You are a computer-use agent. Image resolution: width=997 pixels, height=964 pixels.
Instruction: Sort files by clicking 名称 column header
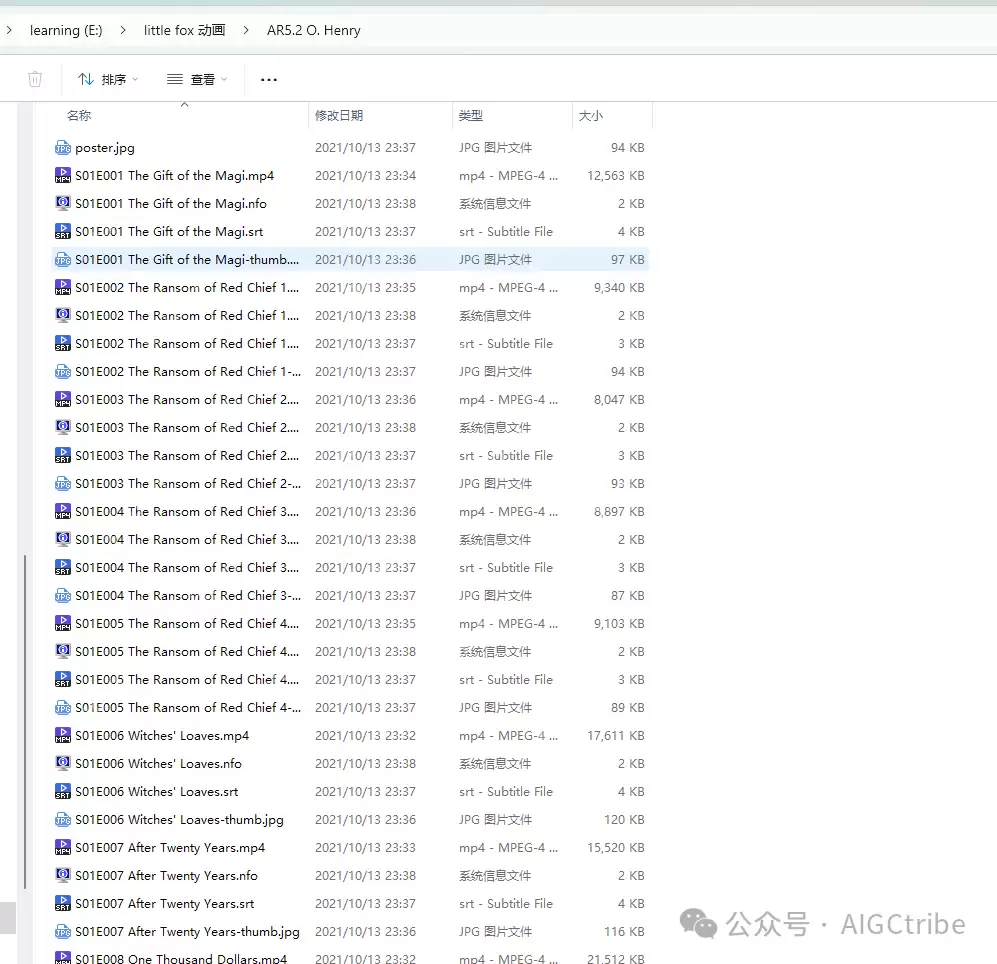79,115
